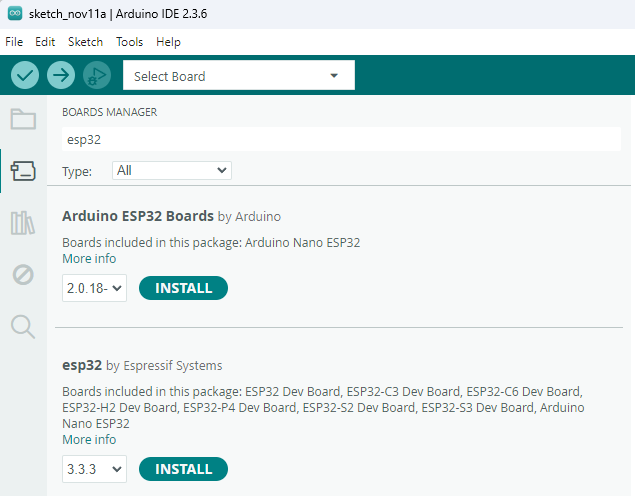The width and height of the screenshot is (635, 496).
Task: Open the Debug sidebar panel icon
Action: click(22, 274)
